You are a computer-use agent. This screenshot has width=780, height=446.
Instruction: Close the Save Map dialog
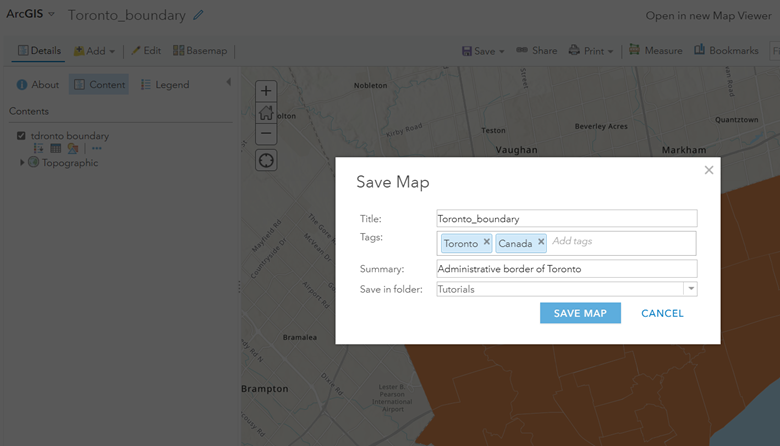709,170
